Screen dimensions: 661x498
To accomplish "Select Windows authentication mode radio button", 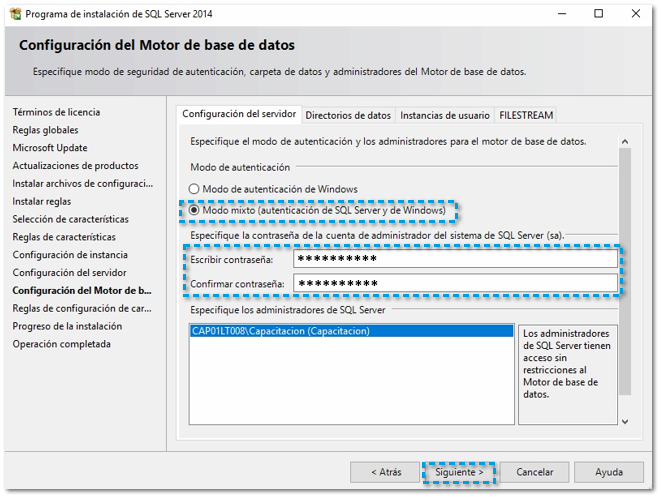I will (194, 189).
